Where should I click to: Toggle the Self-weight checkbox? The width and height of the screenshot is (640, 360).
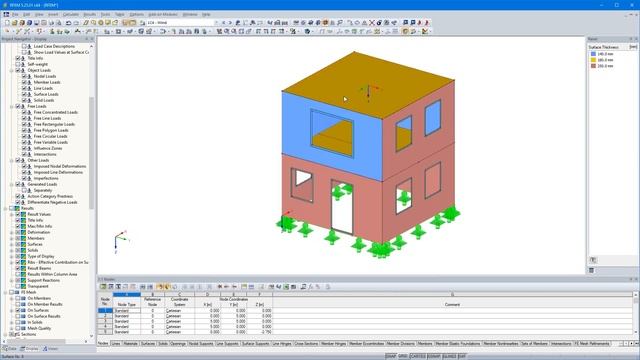click(18, 64)
